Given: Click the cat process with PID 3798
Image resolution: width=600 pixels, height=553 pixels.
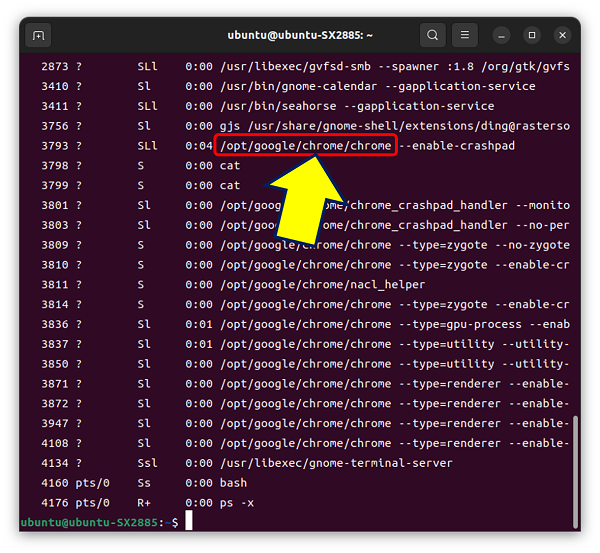Looking at the screenshot, I should (140, 166).
